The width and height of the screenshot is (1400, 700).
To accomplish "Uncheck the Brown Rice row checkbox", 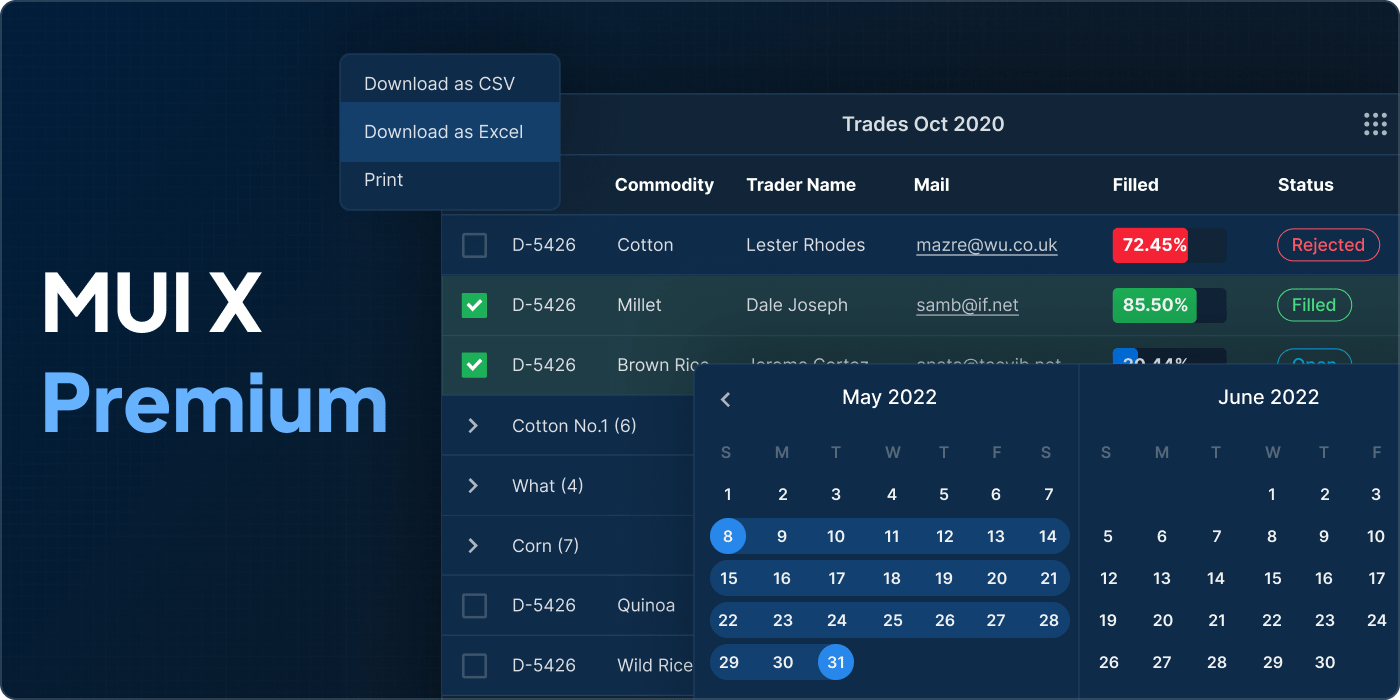I will (x=474, y=365).
